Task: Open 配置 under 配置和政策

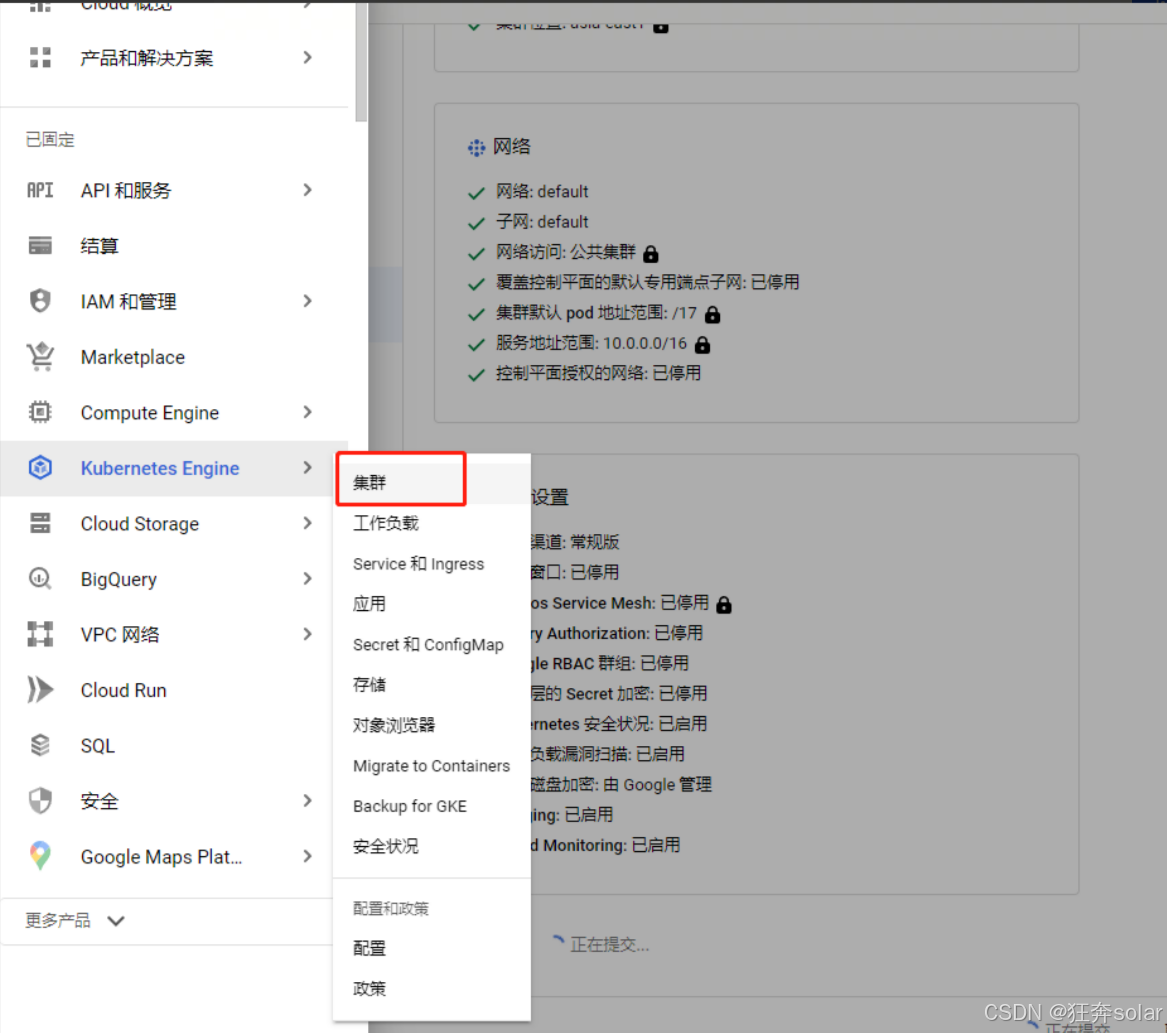Action: click(x=432, y=948)
